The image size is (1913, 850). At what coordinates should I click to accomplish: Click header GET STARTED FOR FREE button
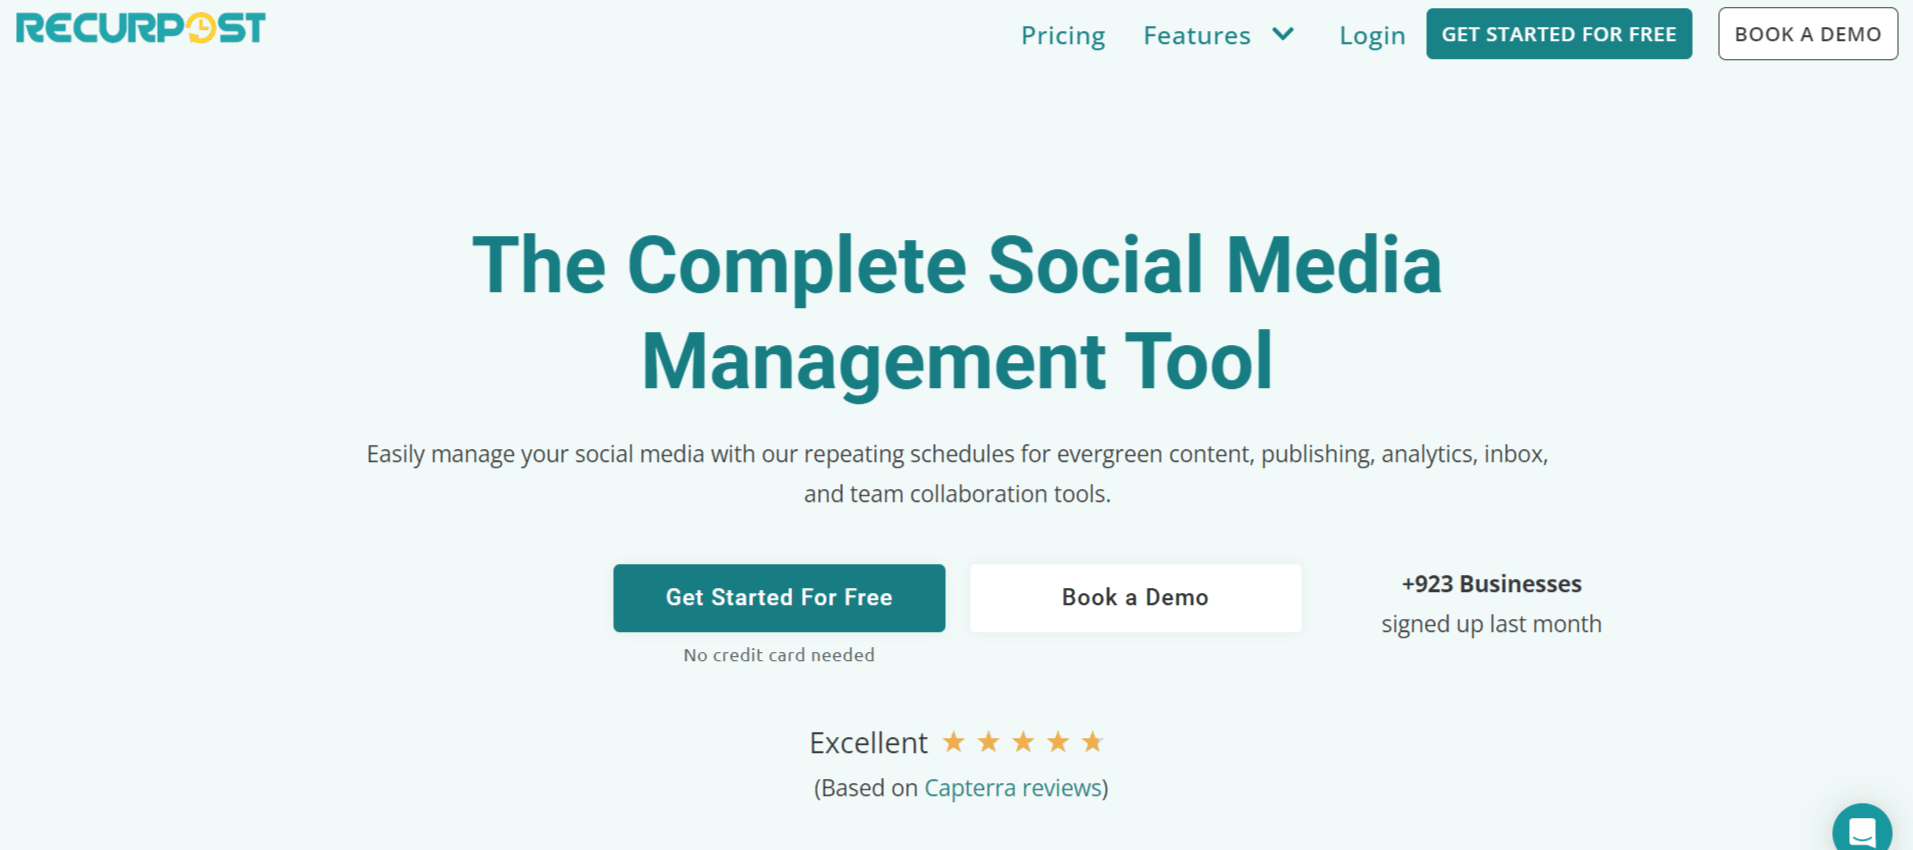1559,34
